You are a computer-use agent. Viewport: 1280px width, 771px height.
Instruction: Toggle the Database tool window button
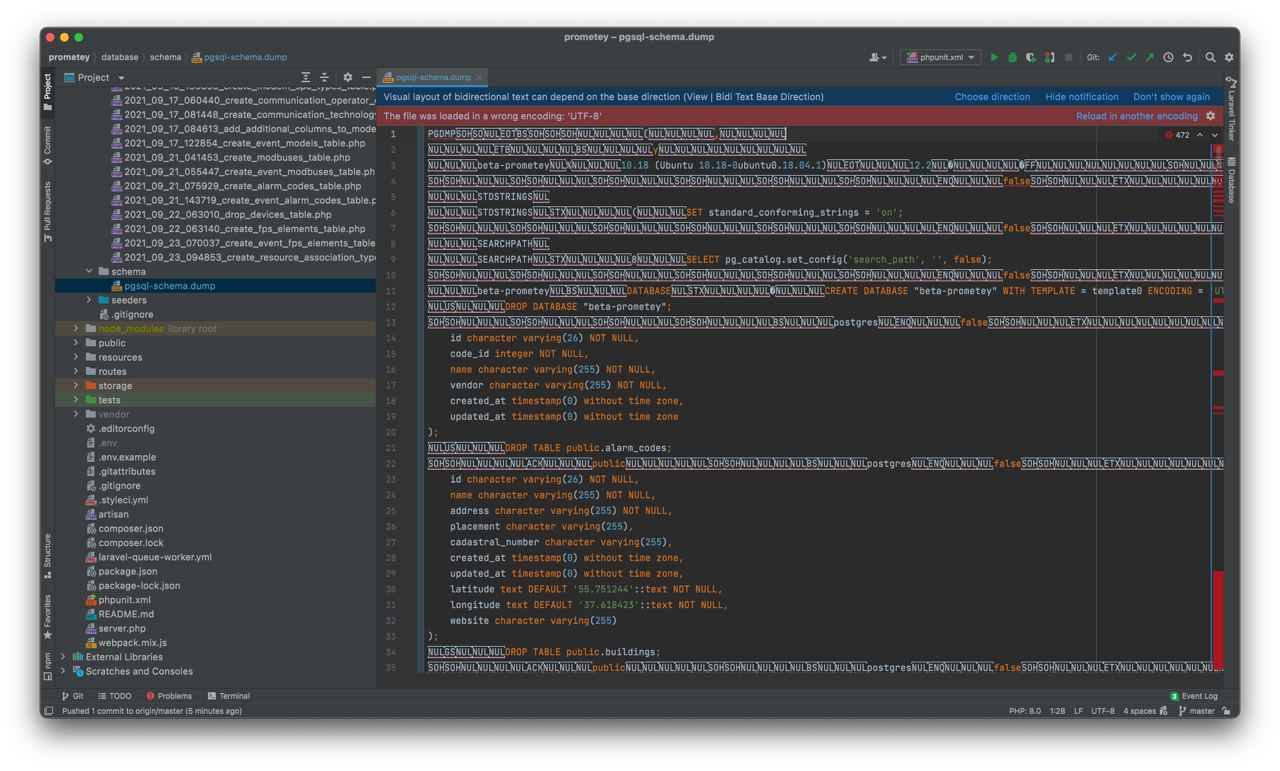(x=1232, y=180)
